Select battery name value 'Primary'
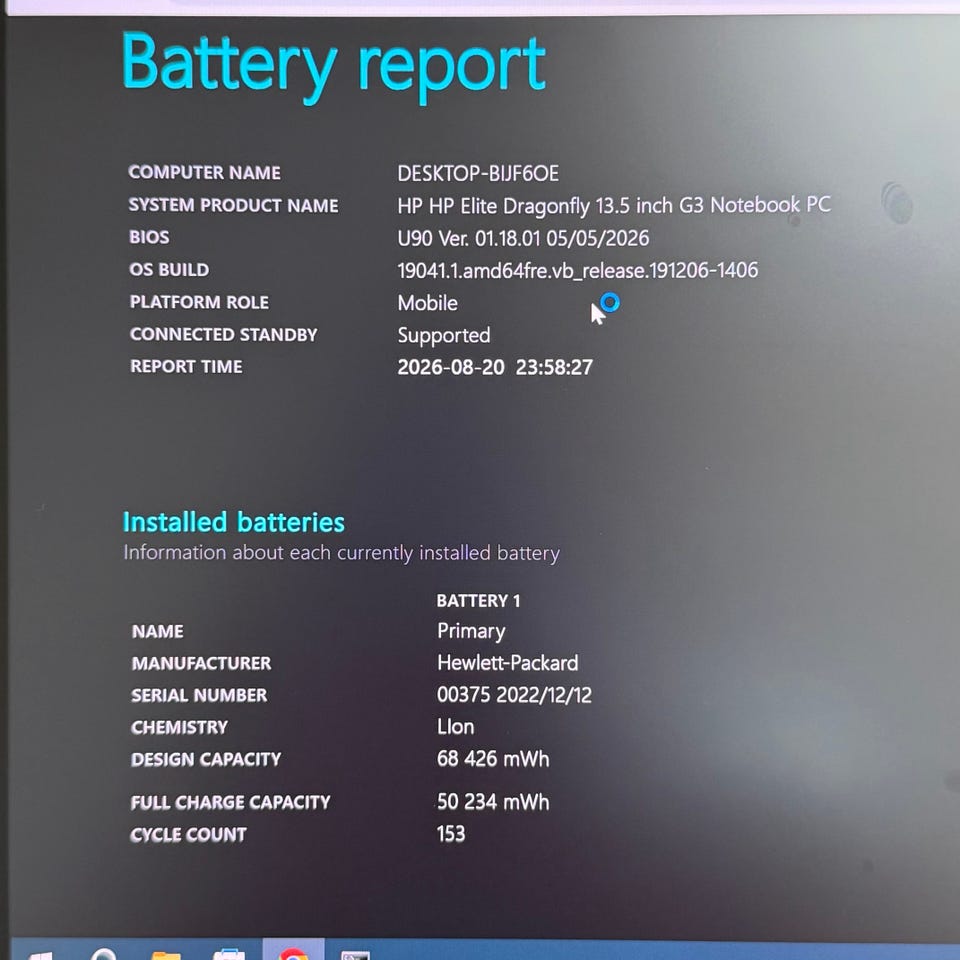The width and height of the screenshot is (960, 960). [x=471, y=631]
